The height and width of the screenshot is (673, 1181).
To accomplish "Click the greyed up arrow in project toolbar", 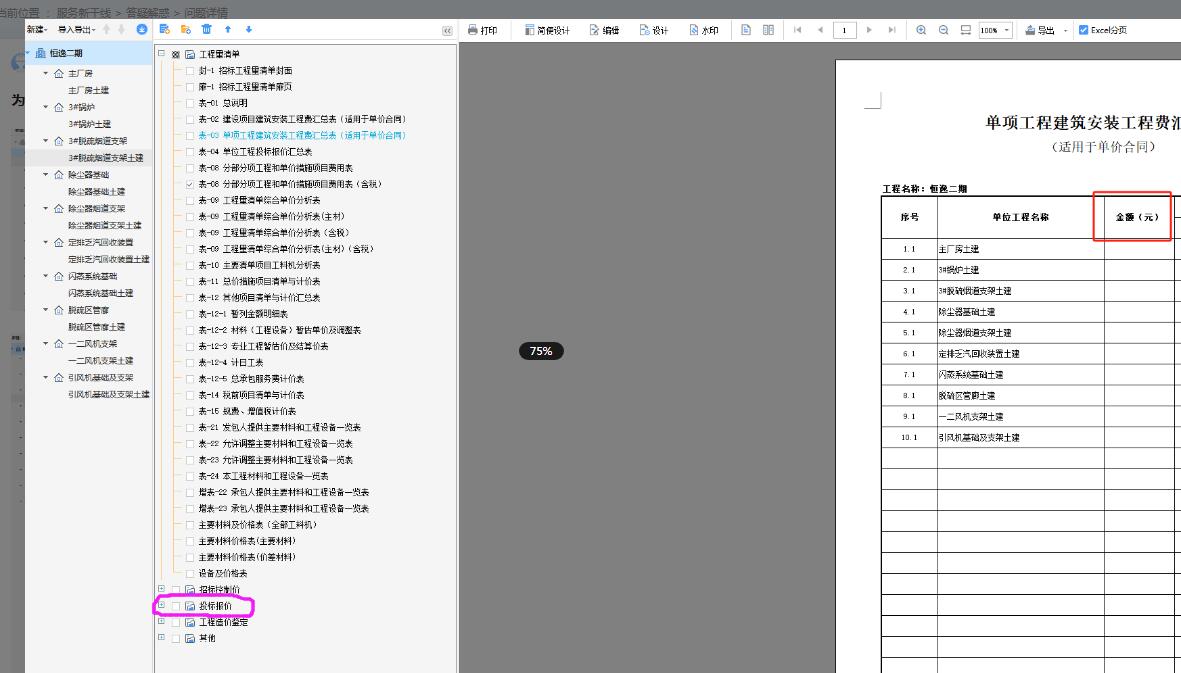I will click(x=106, y=29).
